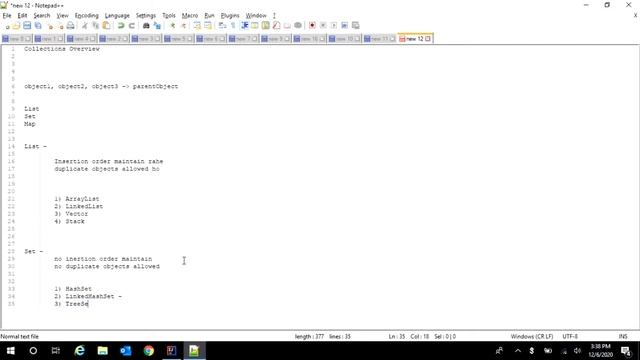The image size is (640, 360).
Task: Click the Open file toolbar icon
Action: coord(16,26)
